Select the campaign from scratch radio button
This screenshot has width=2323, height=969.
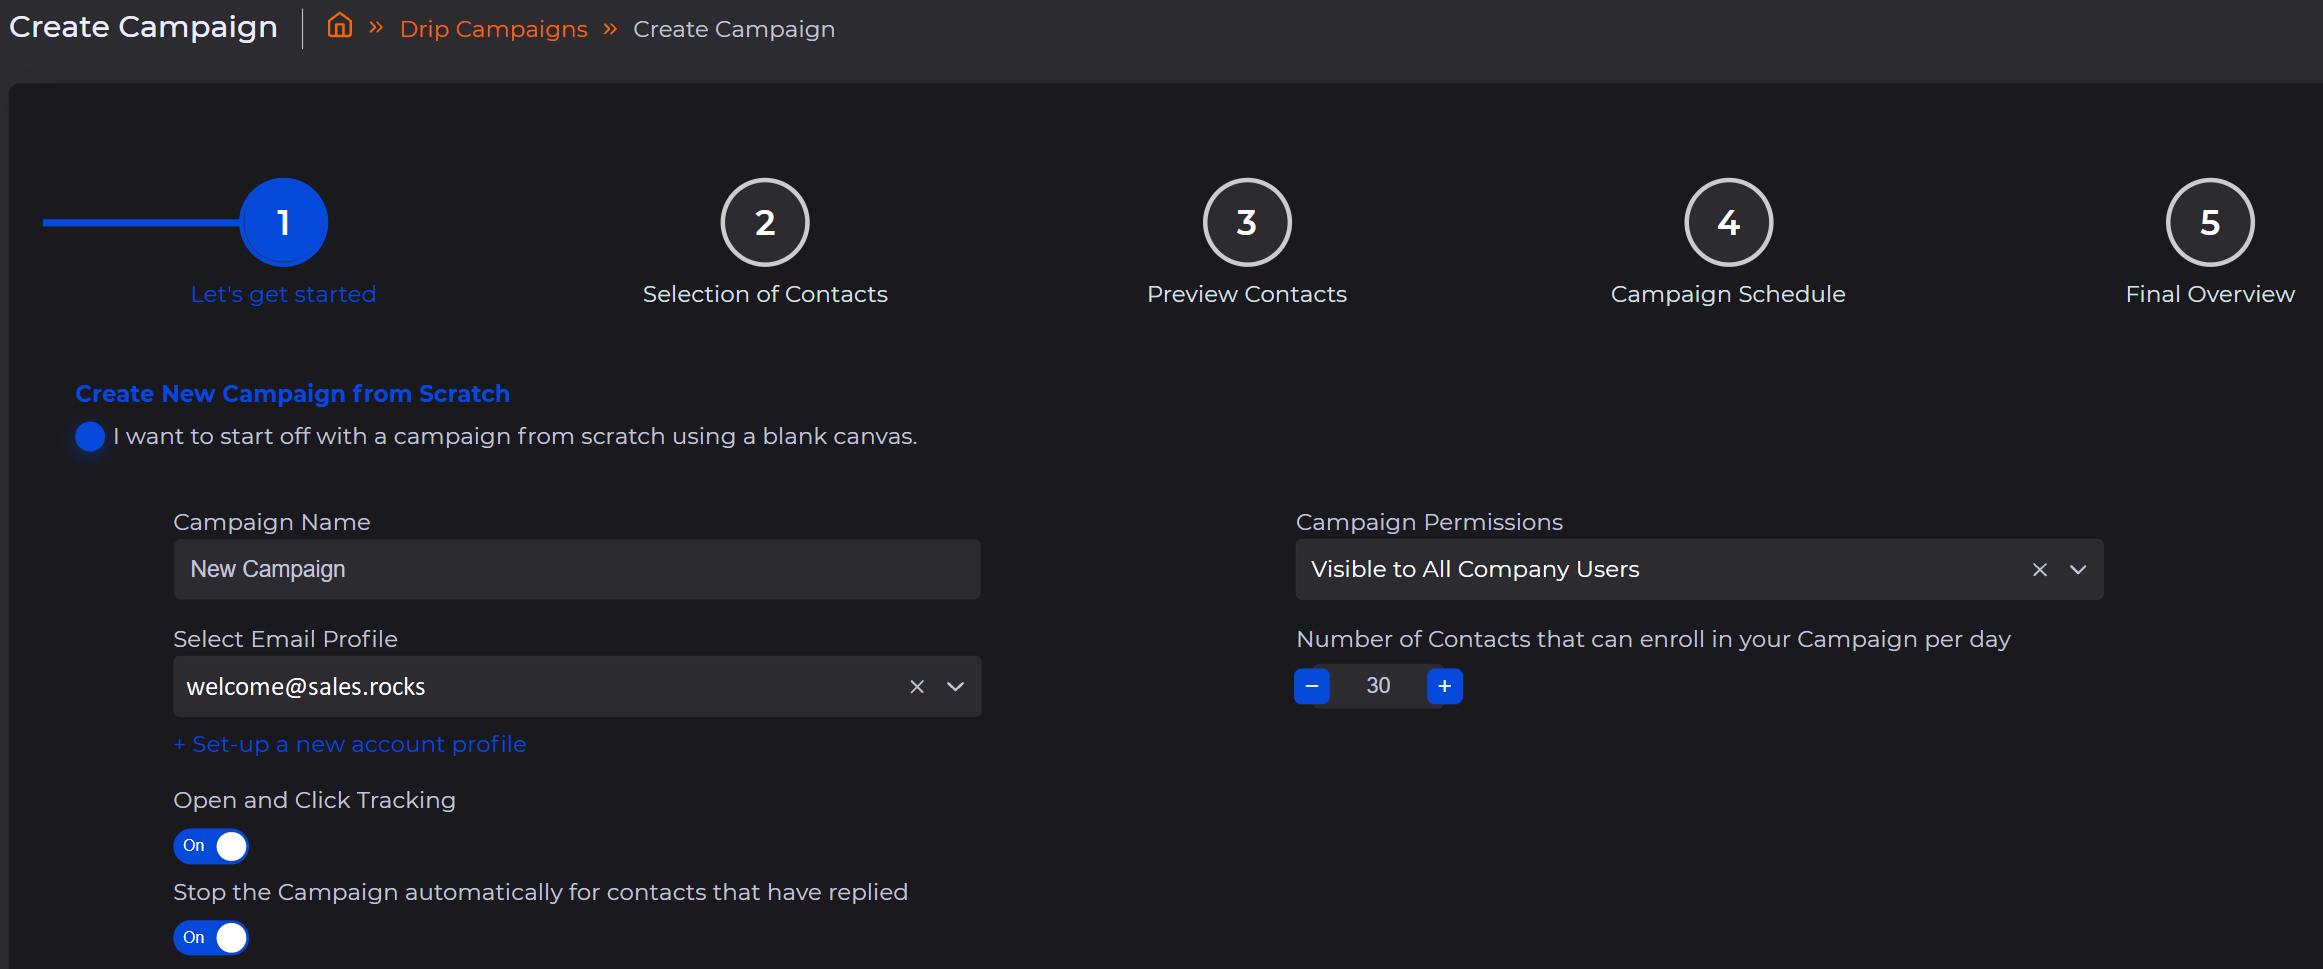pos(90,437)
